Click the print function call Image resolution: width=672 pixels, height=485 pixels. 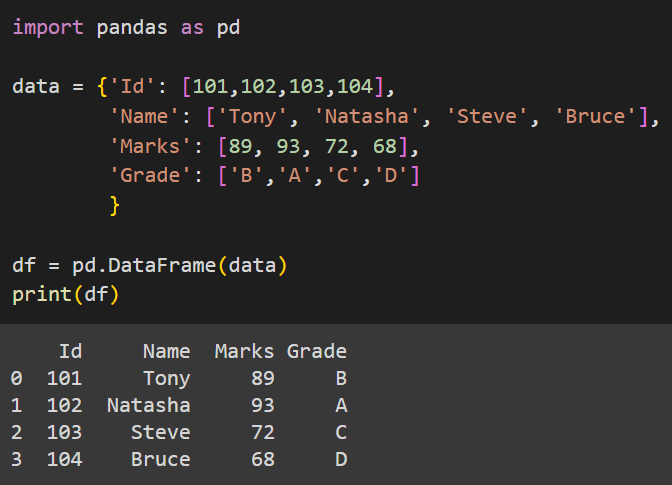(x=42, y=295)
